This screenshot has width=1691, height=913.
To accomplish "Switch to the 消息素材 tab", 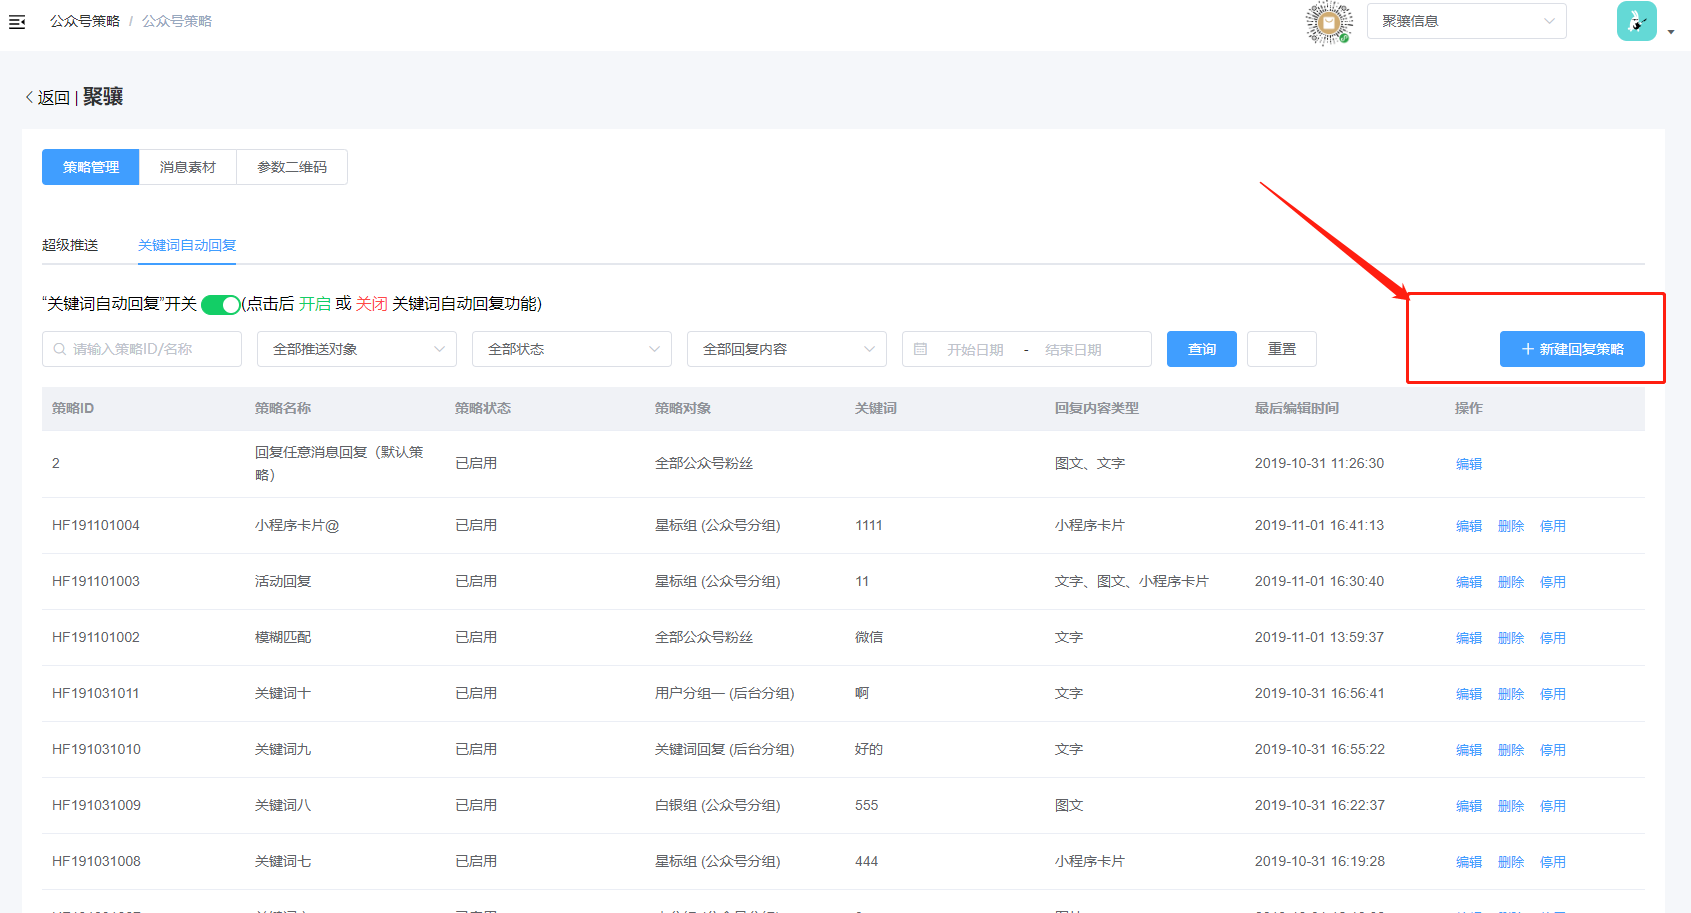I will 187,167.
